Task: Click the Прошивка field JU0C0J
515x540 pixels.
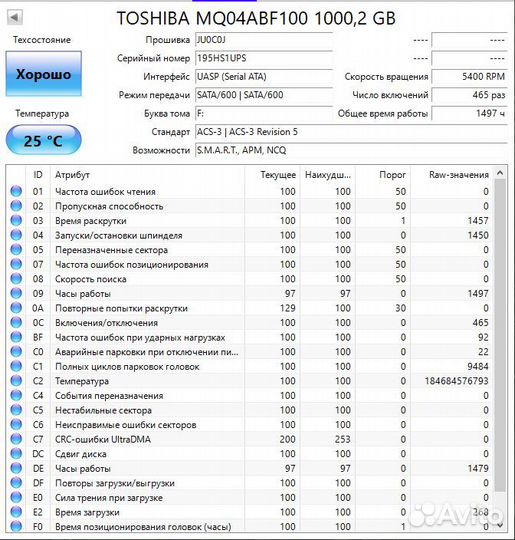Action: (264, 40)
